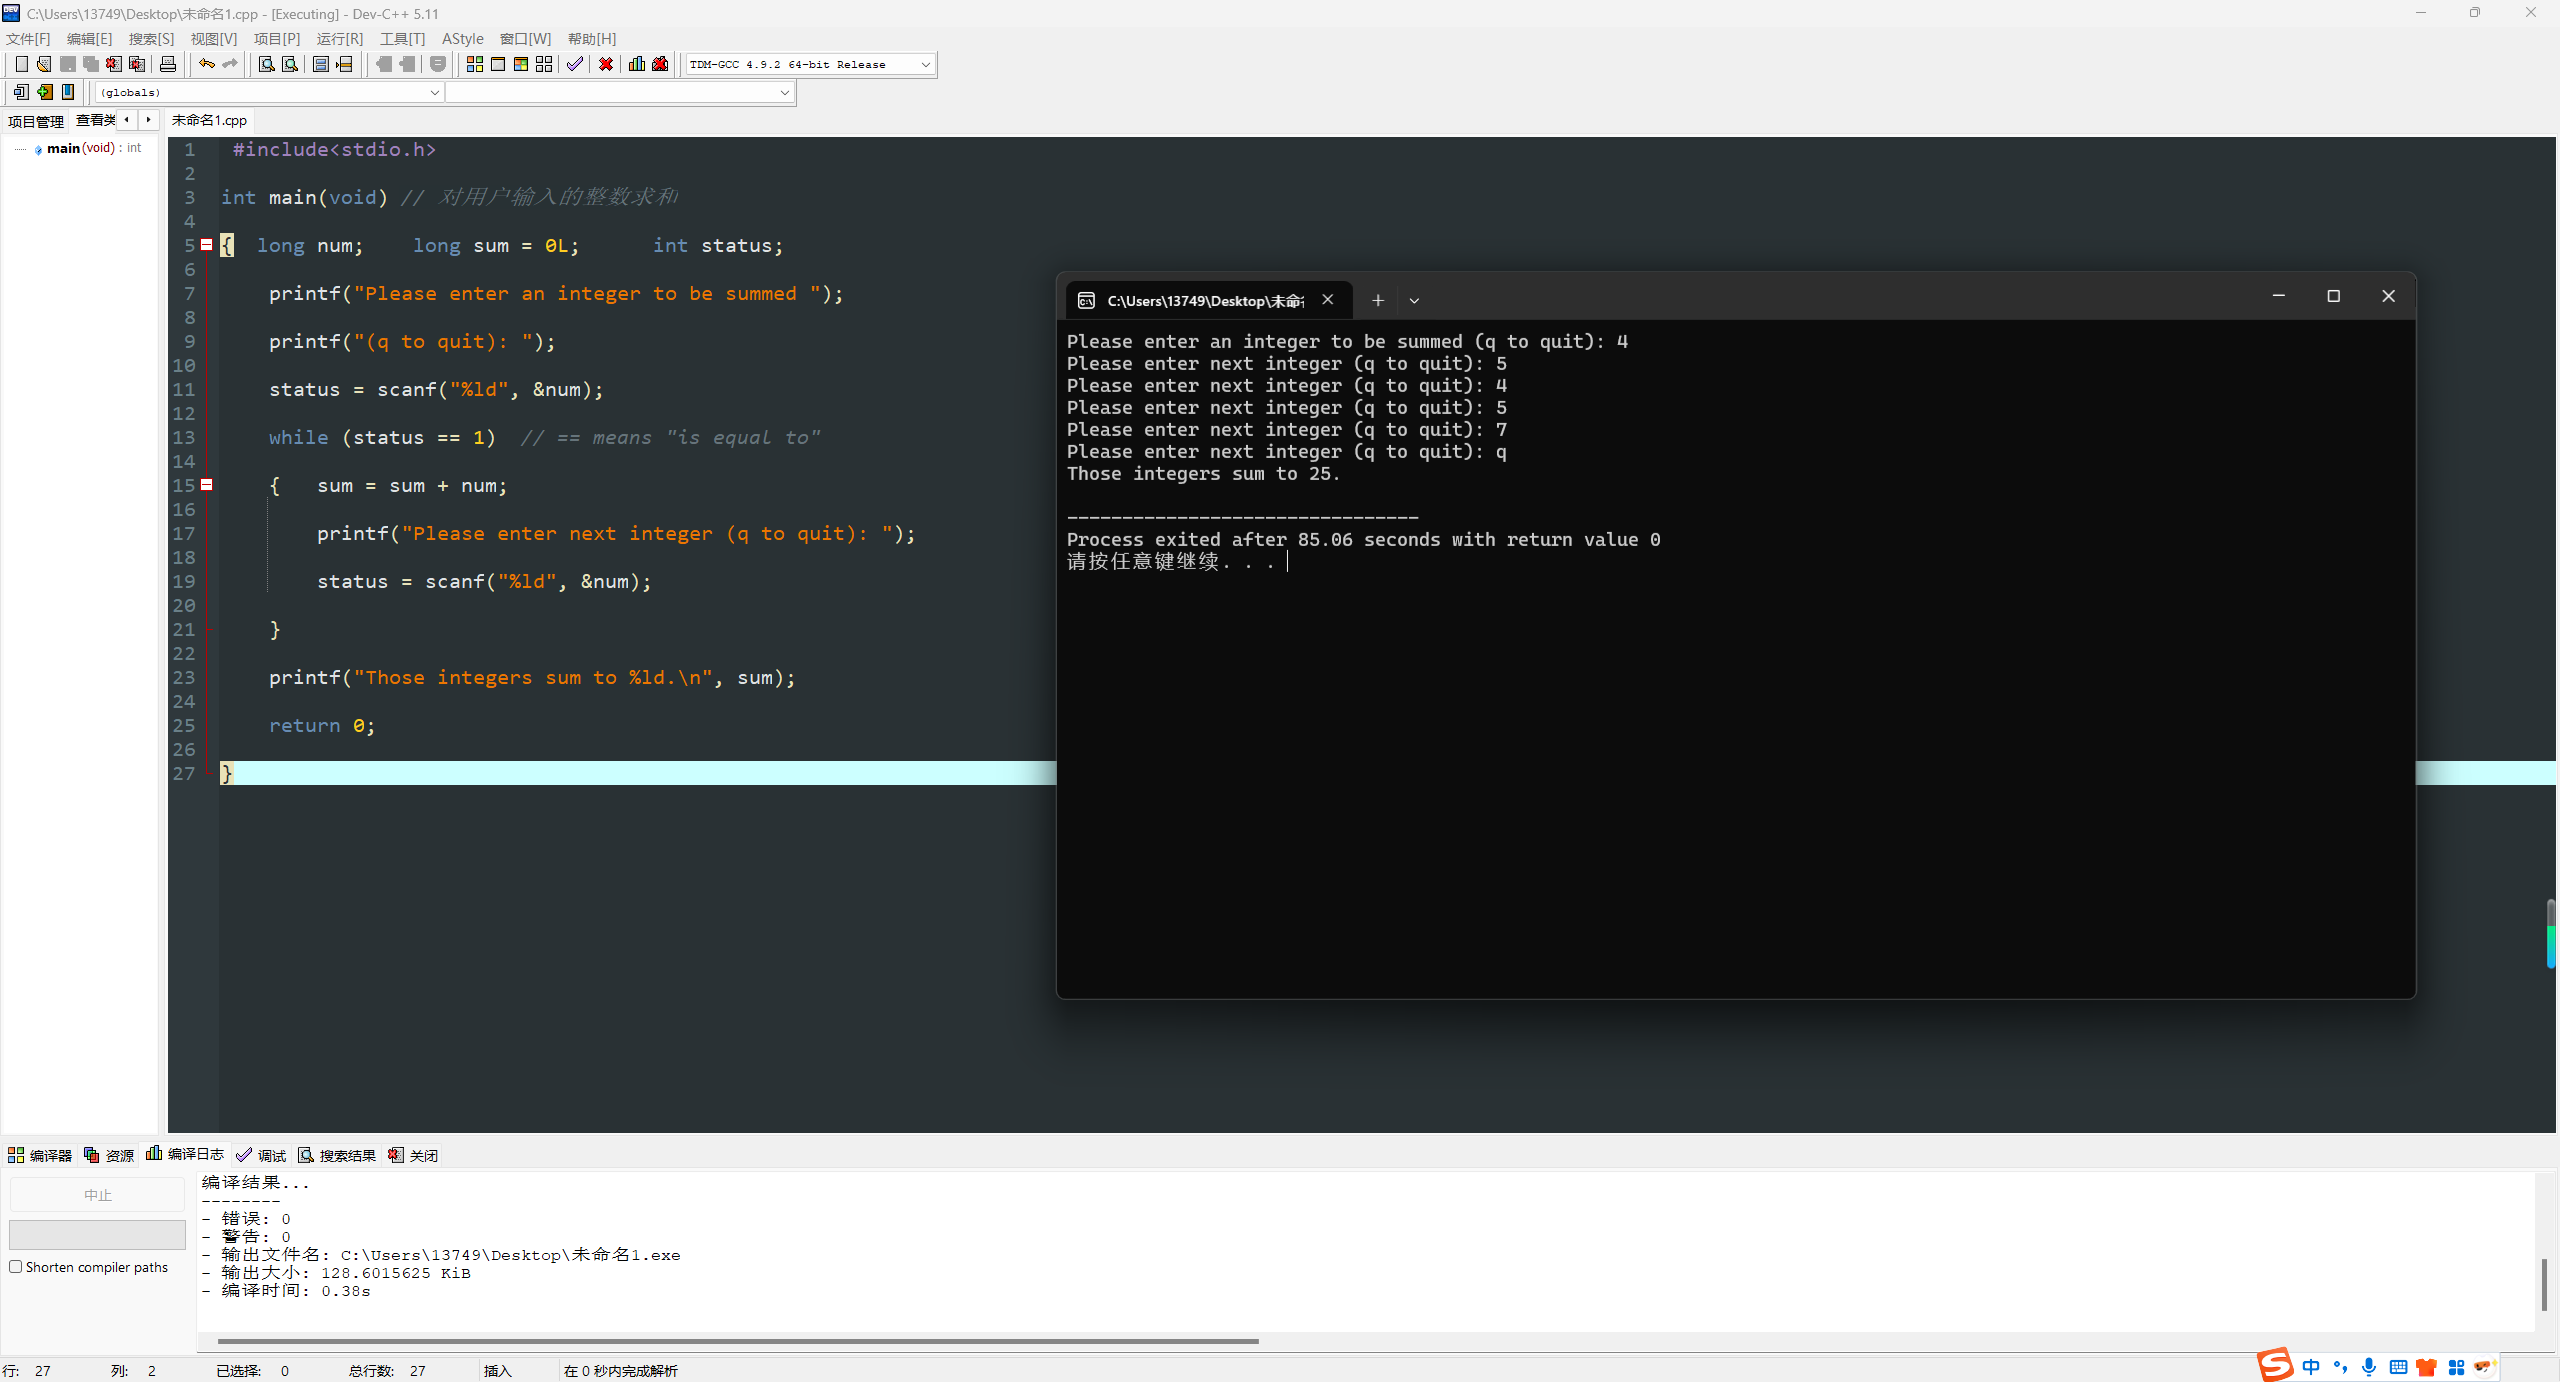Viewport: 2560px width, 1382px height.
Task: Expand the (globals) scope dropdown
Action: (434, 92)
